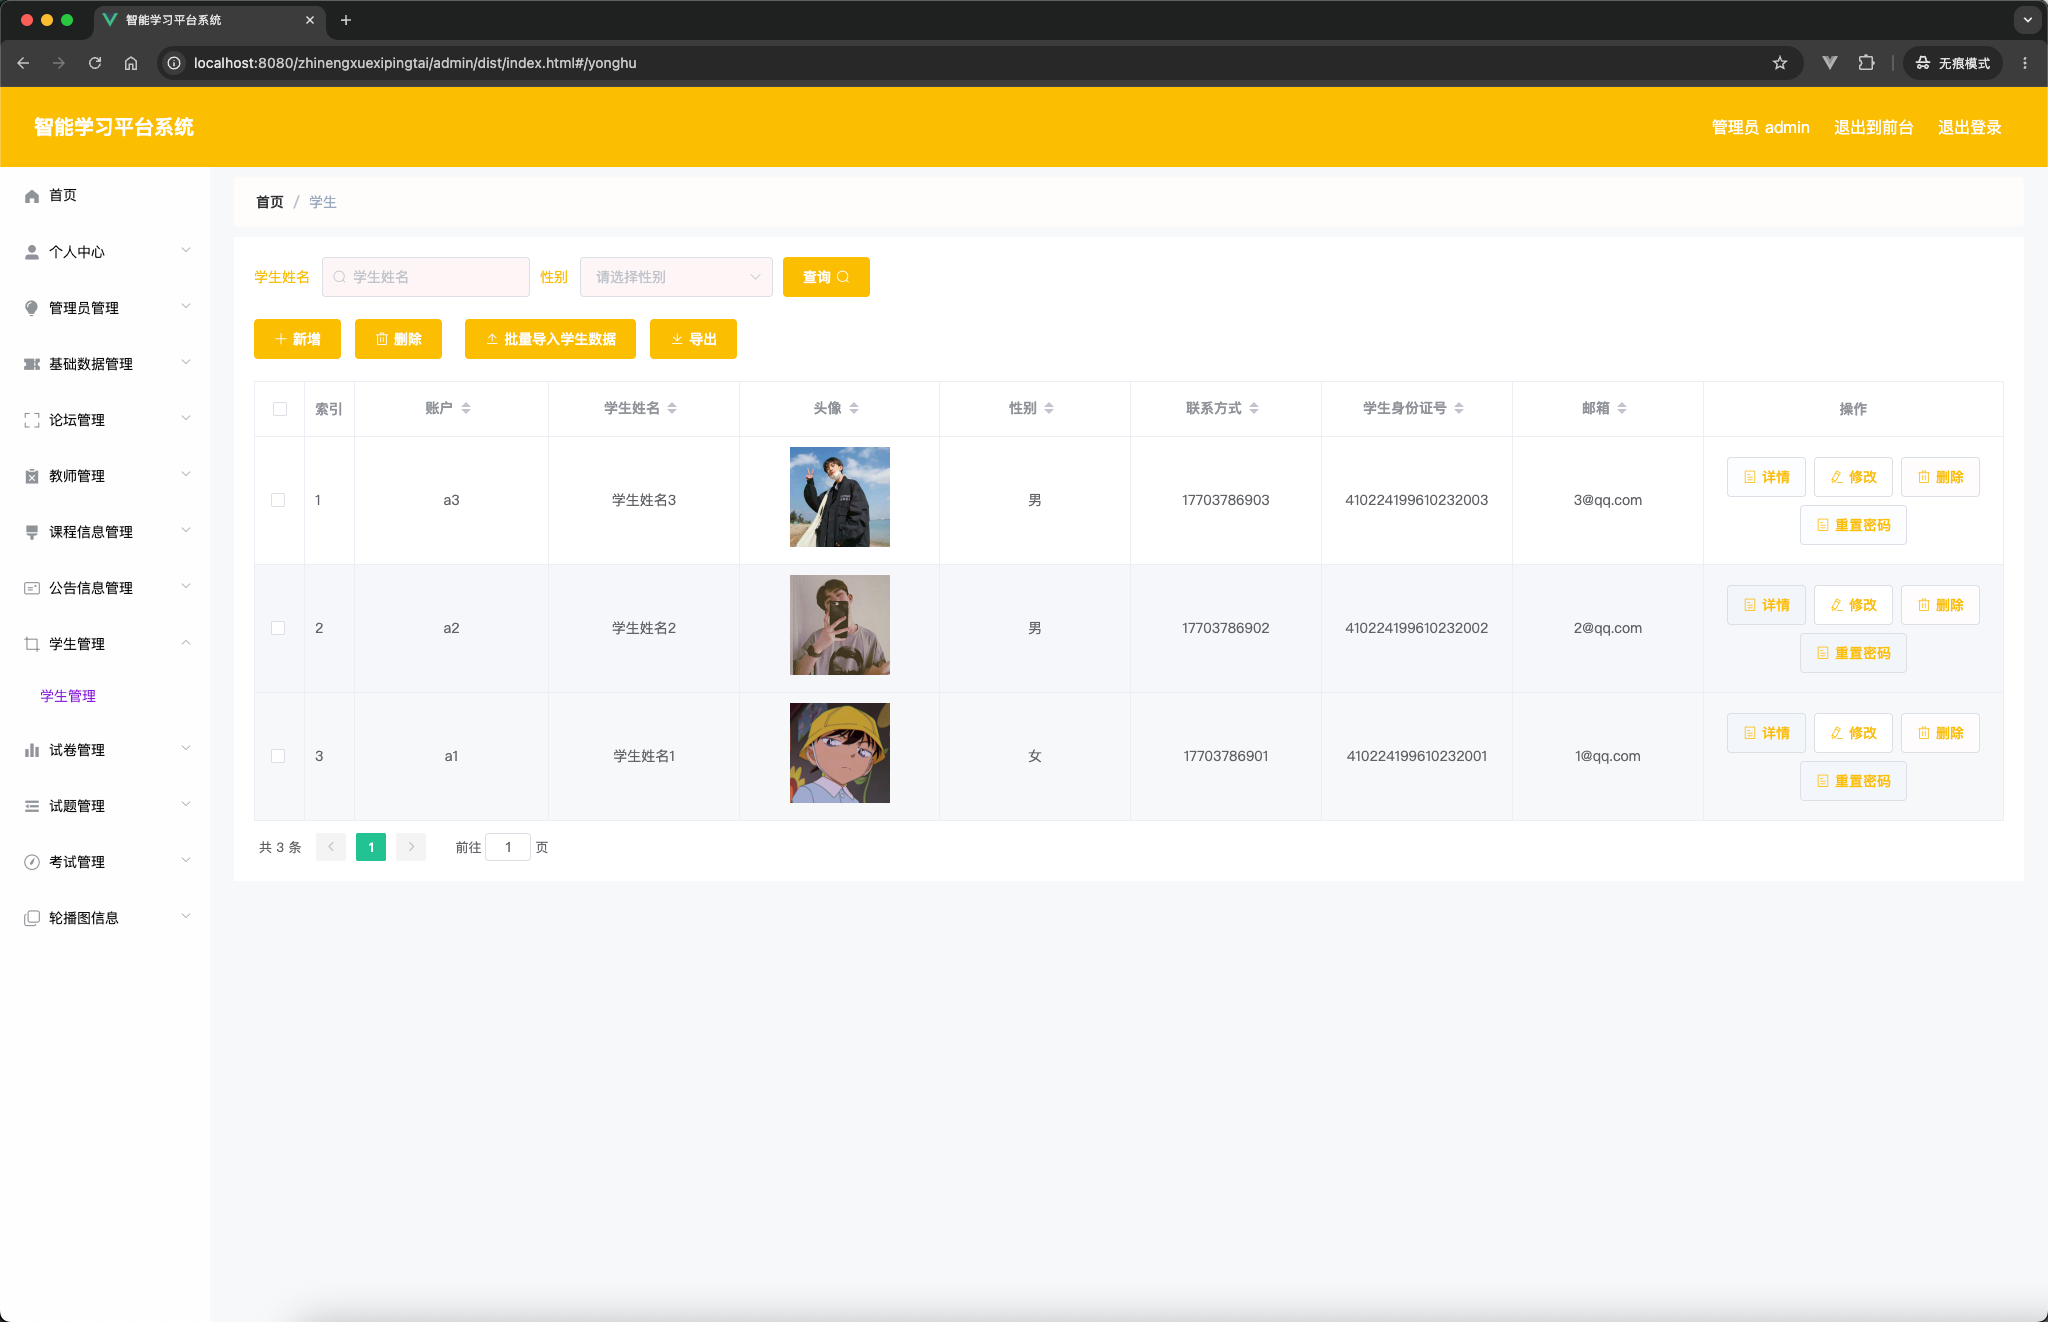
Task: Sort by 账户 column sort arrows
Action: point(466,408)
